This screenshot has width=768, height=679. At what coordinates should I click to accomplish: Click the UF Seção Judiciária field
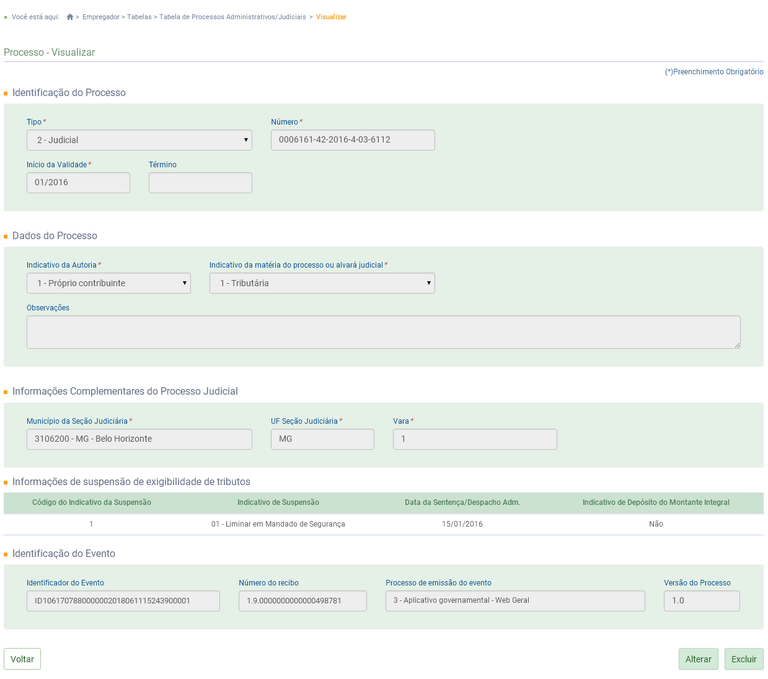[322, 439]
